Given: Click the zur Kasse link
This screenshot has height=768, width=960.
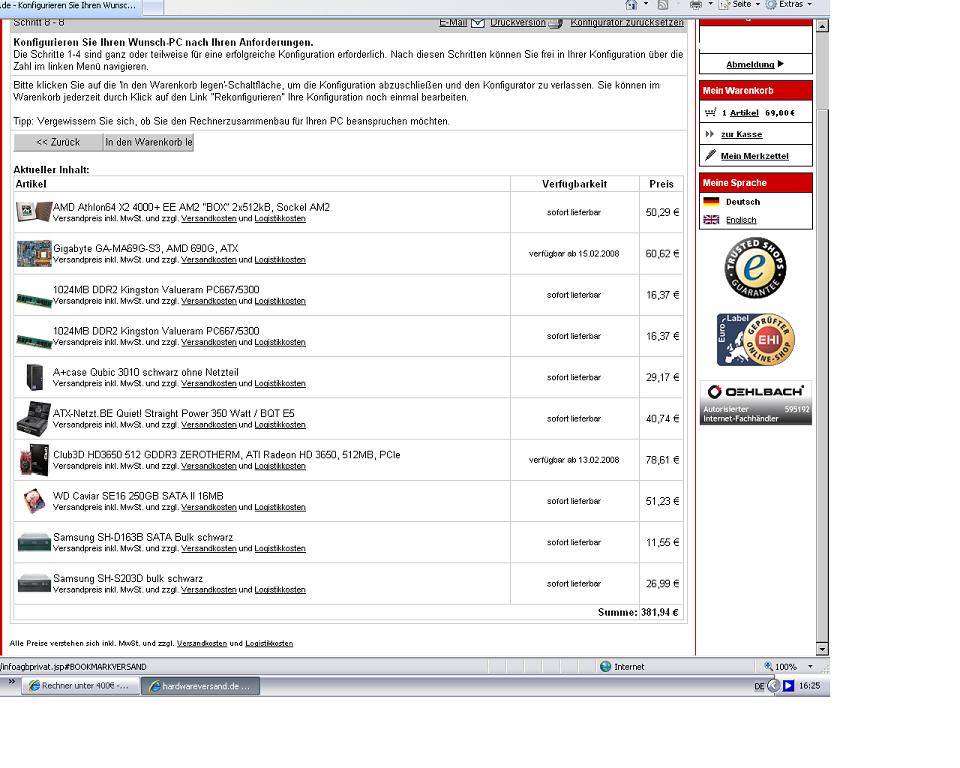Looking at the screenshot, I should (741, 134).
